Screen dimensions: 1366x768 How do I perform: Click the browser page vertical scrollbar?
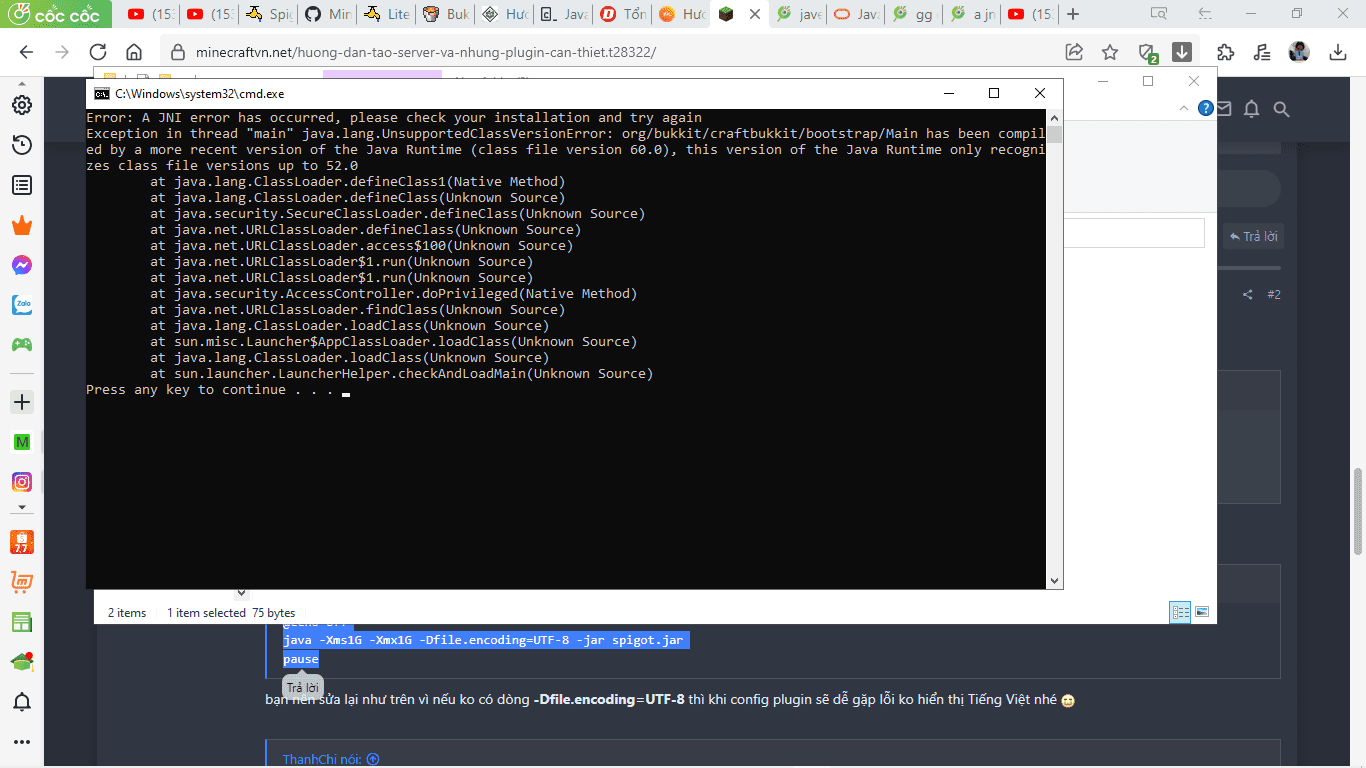[1357, 511]
